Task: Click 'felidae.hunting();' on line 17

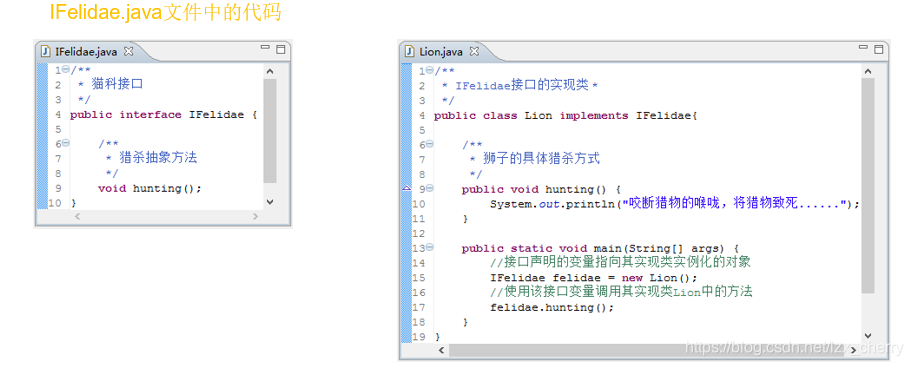Action: click(x=552, y=307)
